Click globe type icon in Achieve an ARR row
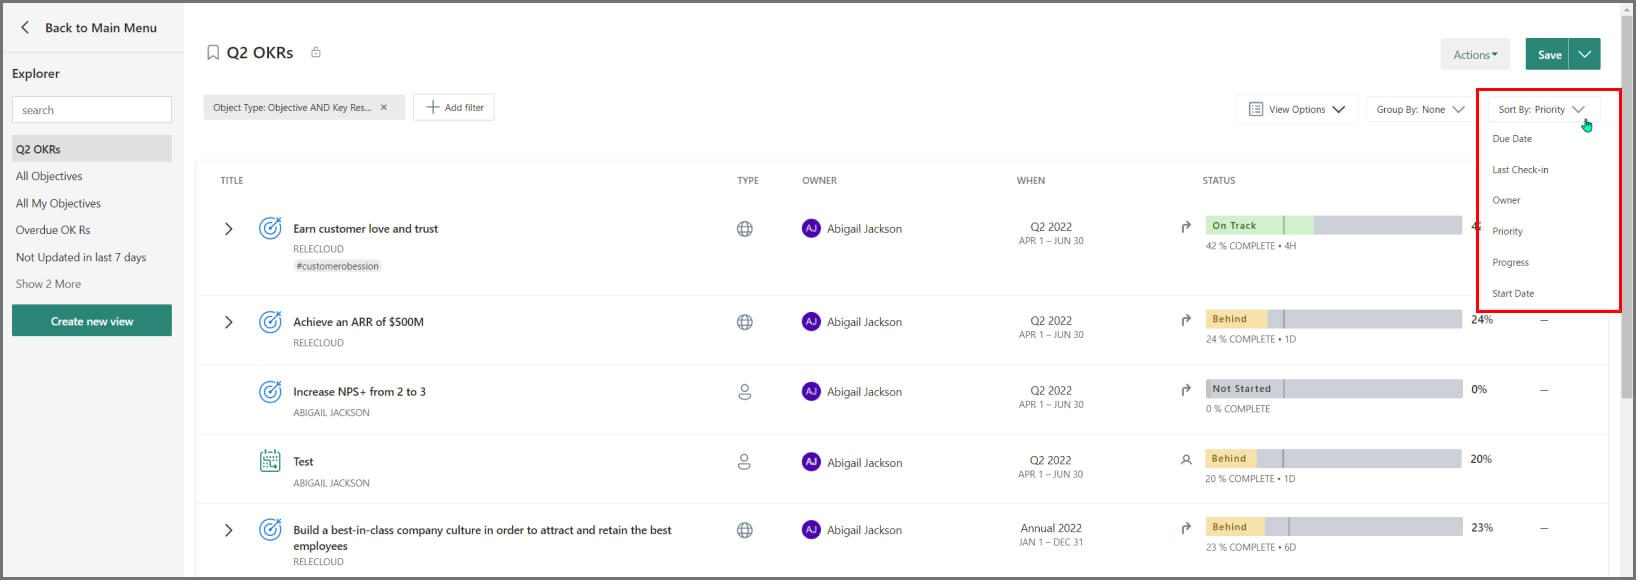The width and height of the screenshot is (1636, 580). pos(745,322)
